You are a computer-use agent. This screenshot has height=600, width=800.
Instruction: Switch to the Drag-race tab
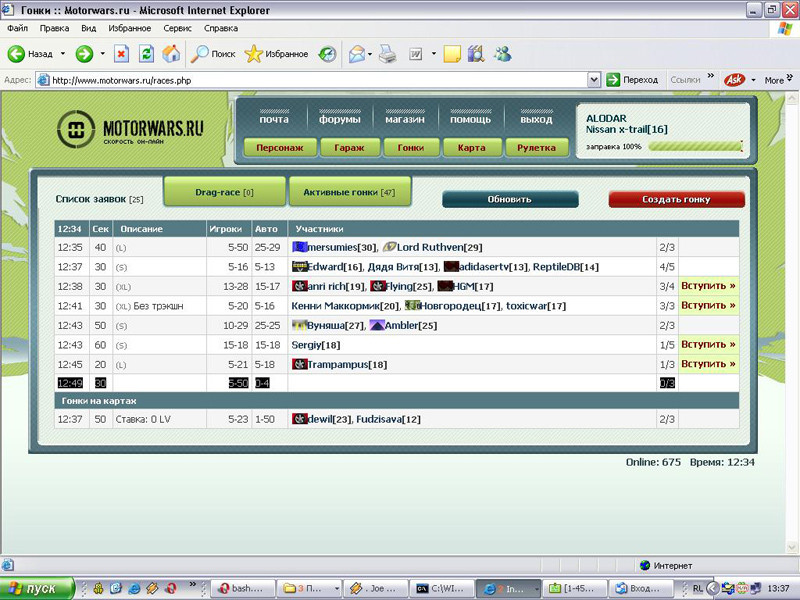(x=224, y=192)
